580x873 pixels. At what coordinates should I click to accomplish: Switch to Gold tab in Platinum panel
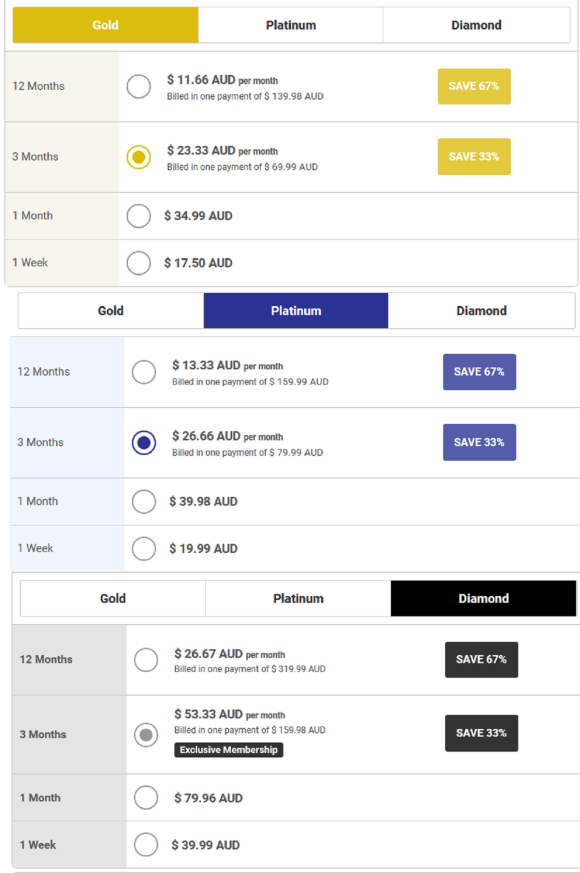[111, 311]
